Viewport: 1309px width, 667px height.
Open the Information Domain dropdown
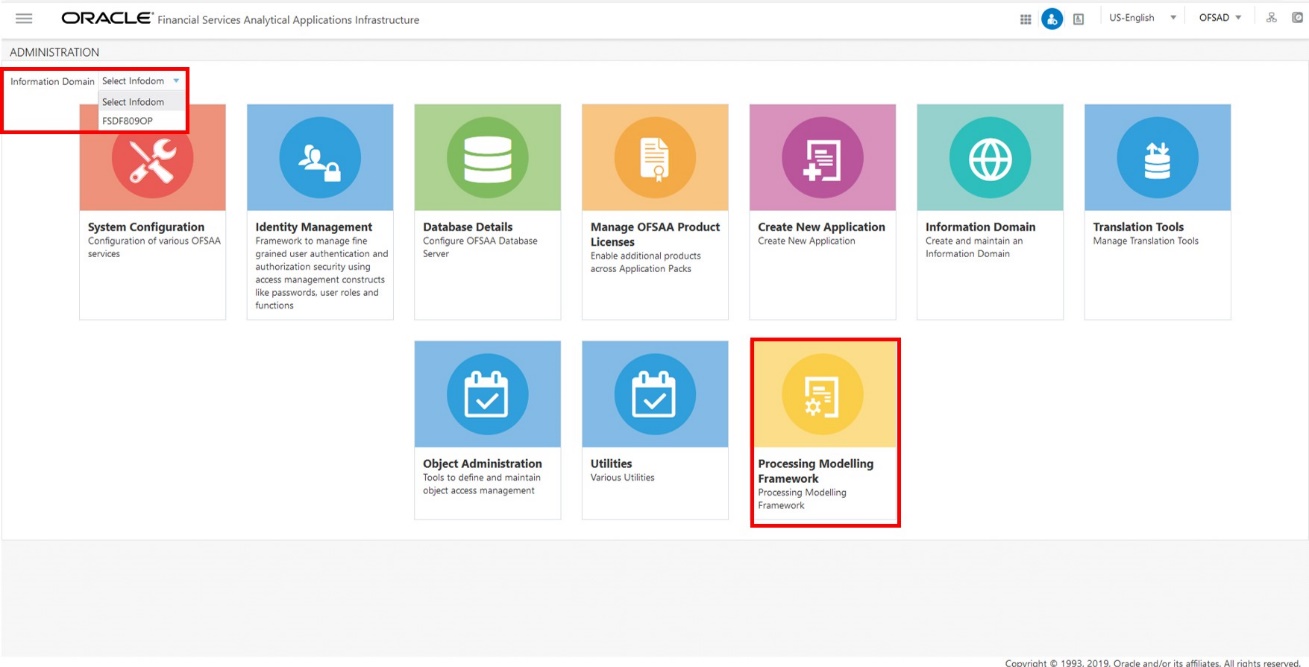click(141, 81)
